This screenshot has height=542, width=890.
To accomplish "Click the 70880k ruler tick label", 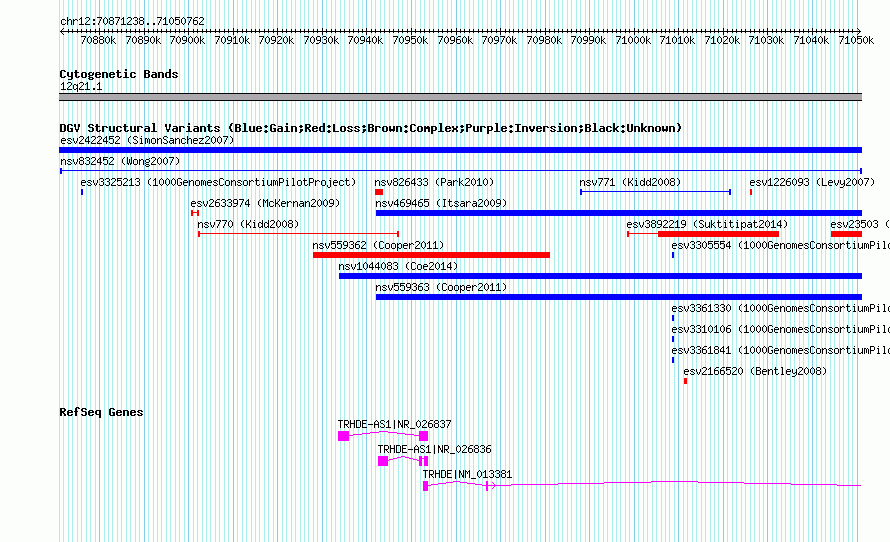I will click(98, 40).
